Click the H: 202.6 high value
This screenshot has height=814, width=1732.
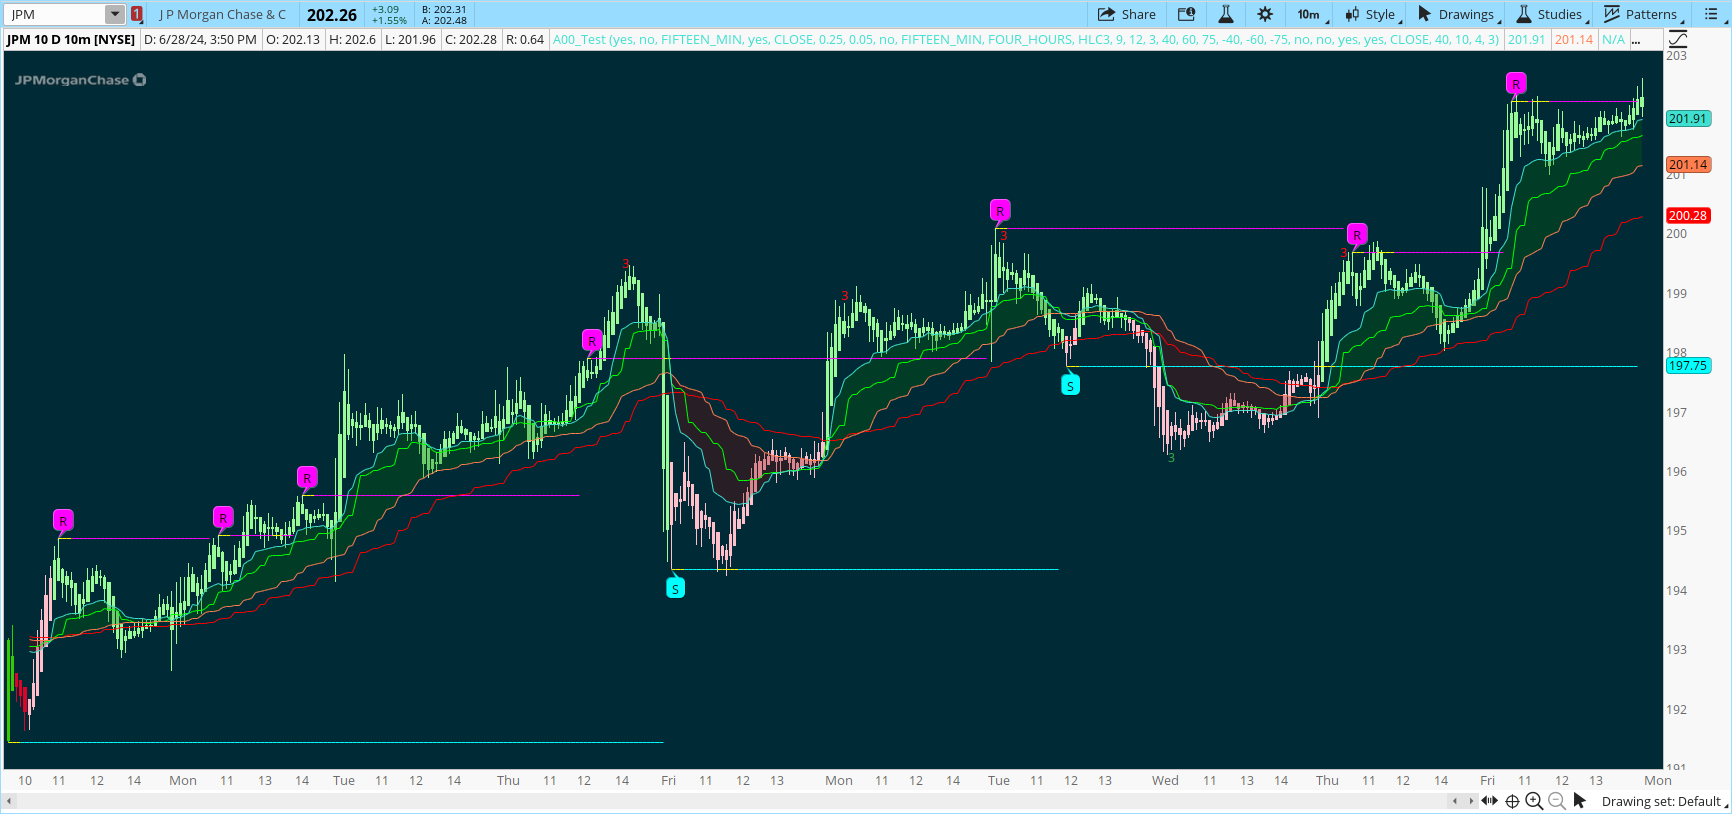point(353,40)
